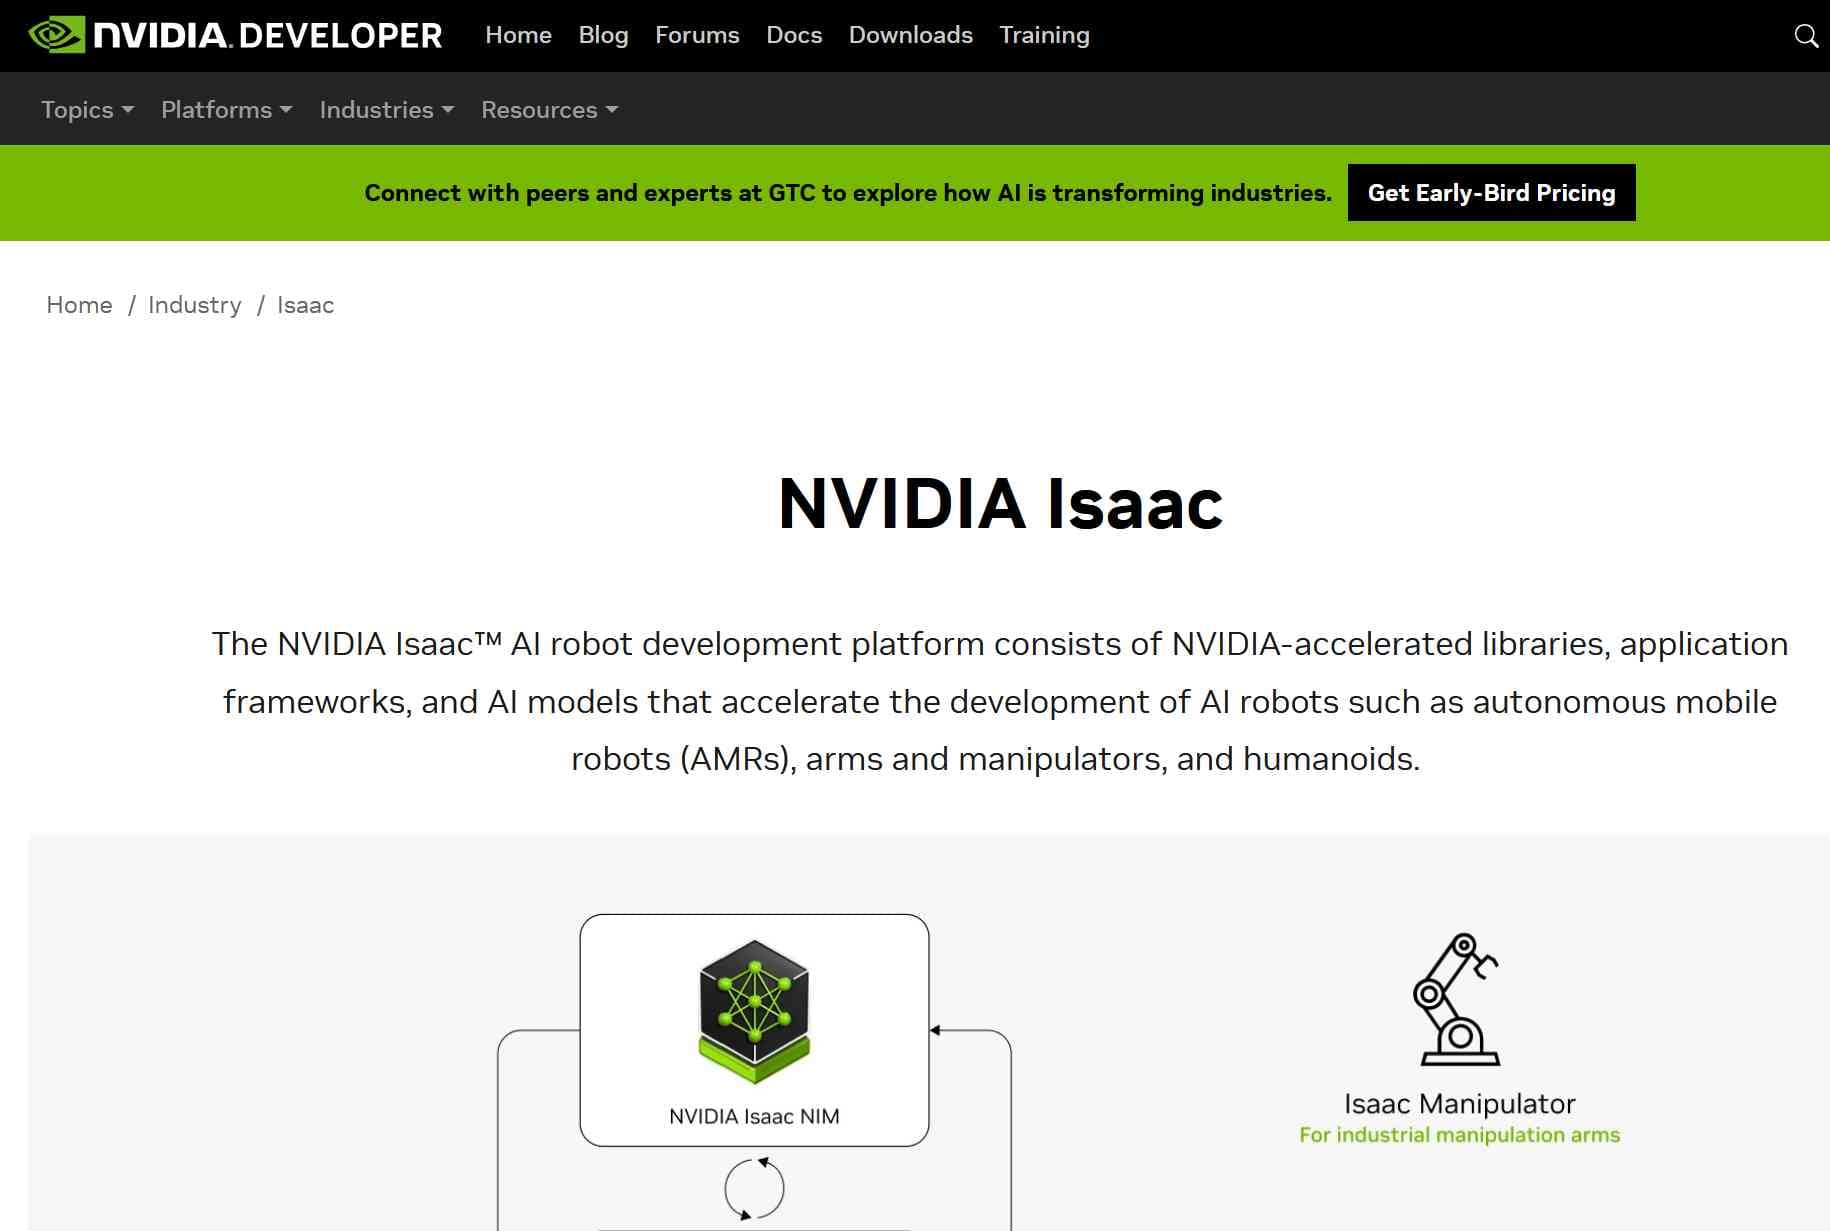Viewport: 1830px width, 1231px height.
Task: Click the NVIDIA Isaac page heading
Action: [x=1000, y=503]
